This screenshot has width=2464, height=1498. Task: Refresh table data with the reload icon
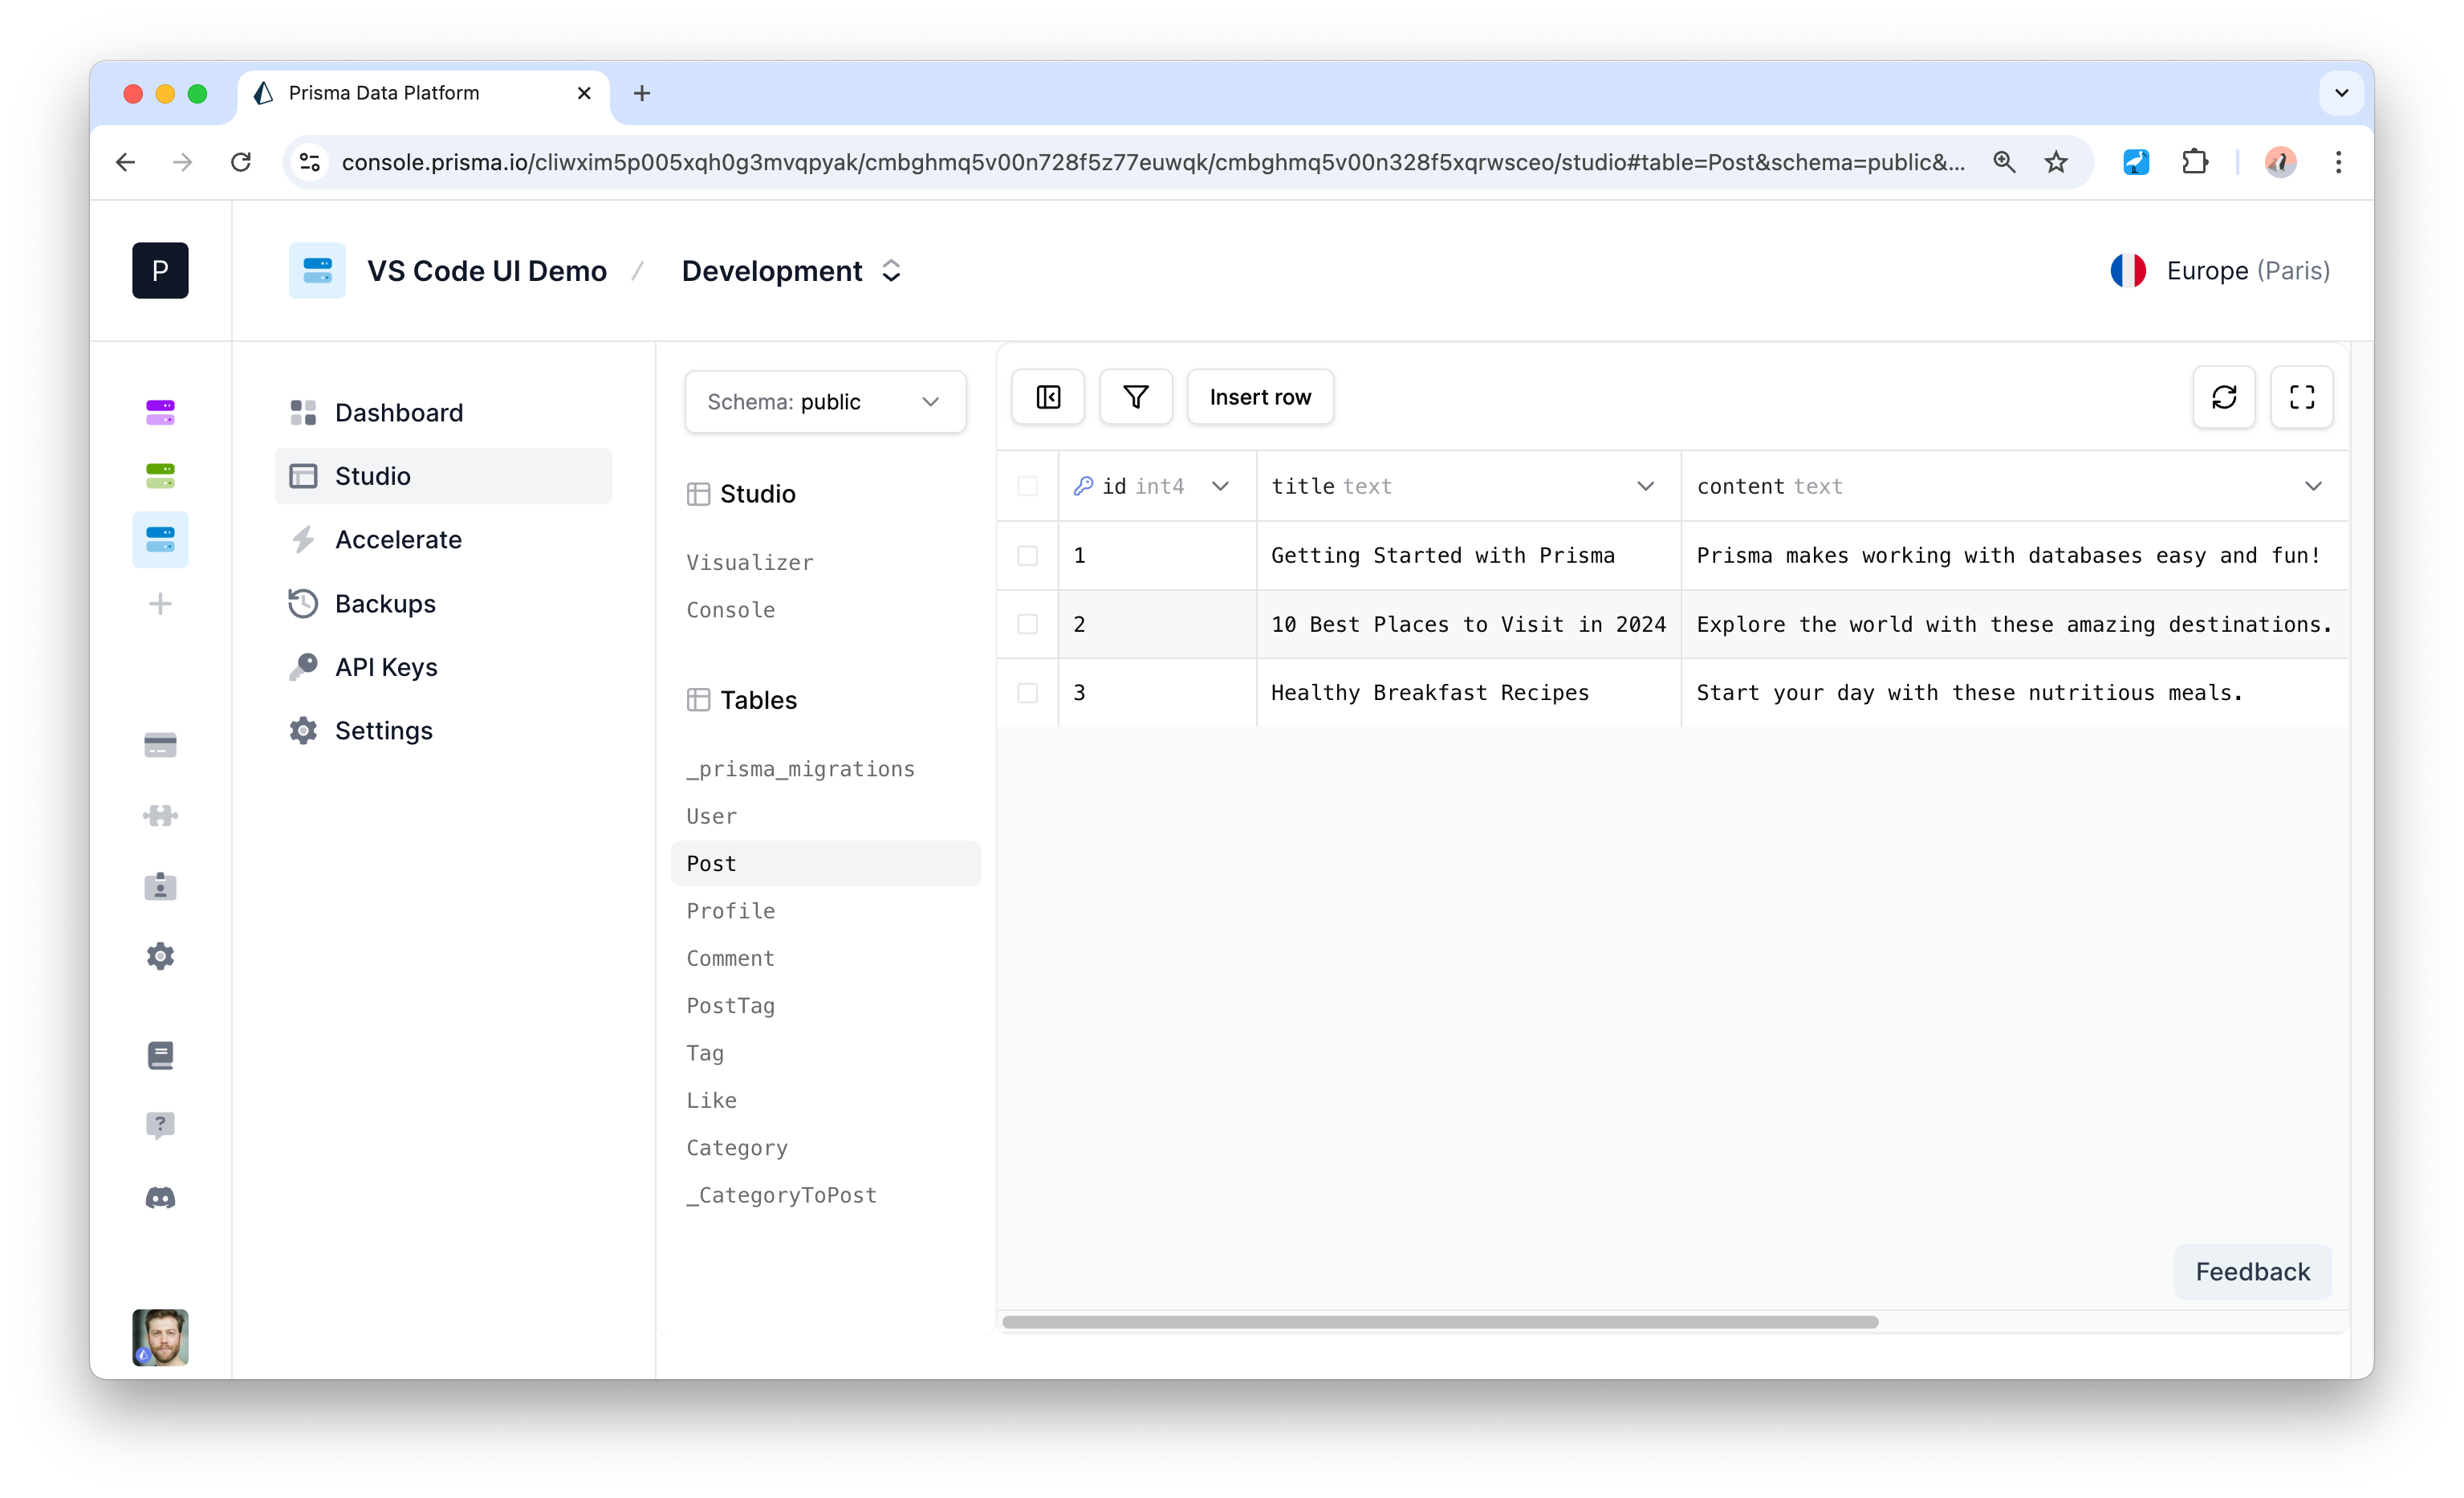(x=2223, y=397)
